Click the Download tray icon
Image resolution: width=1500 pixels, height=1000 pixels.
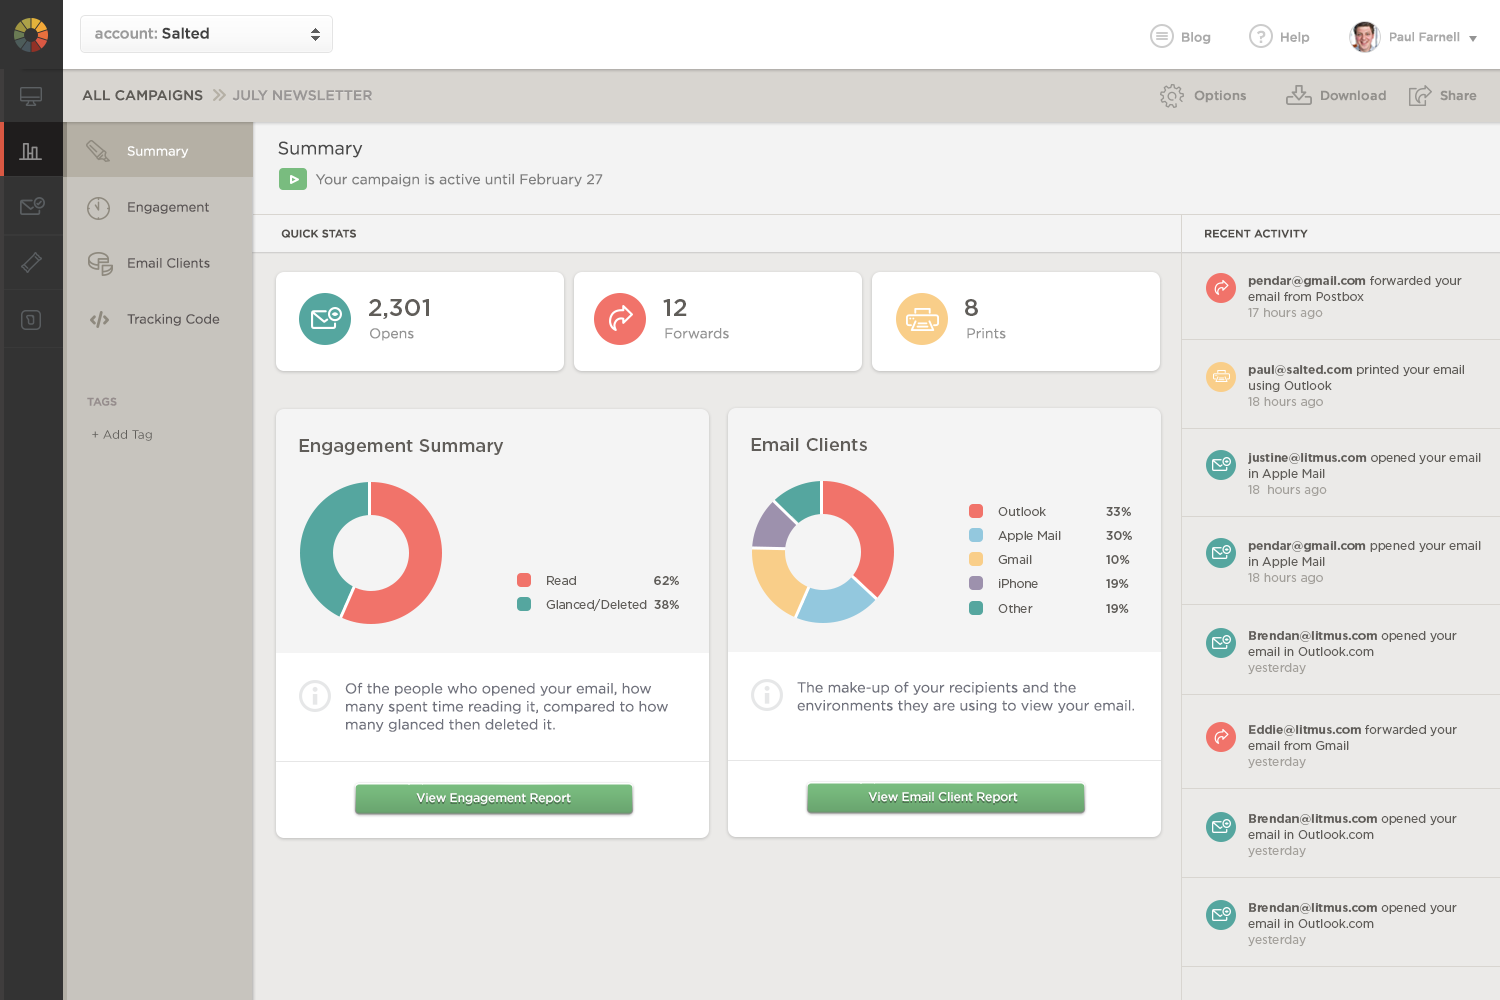coord(1298,96)
